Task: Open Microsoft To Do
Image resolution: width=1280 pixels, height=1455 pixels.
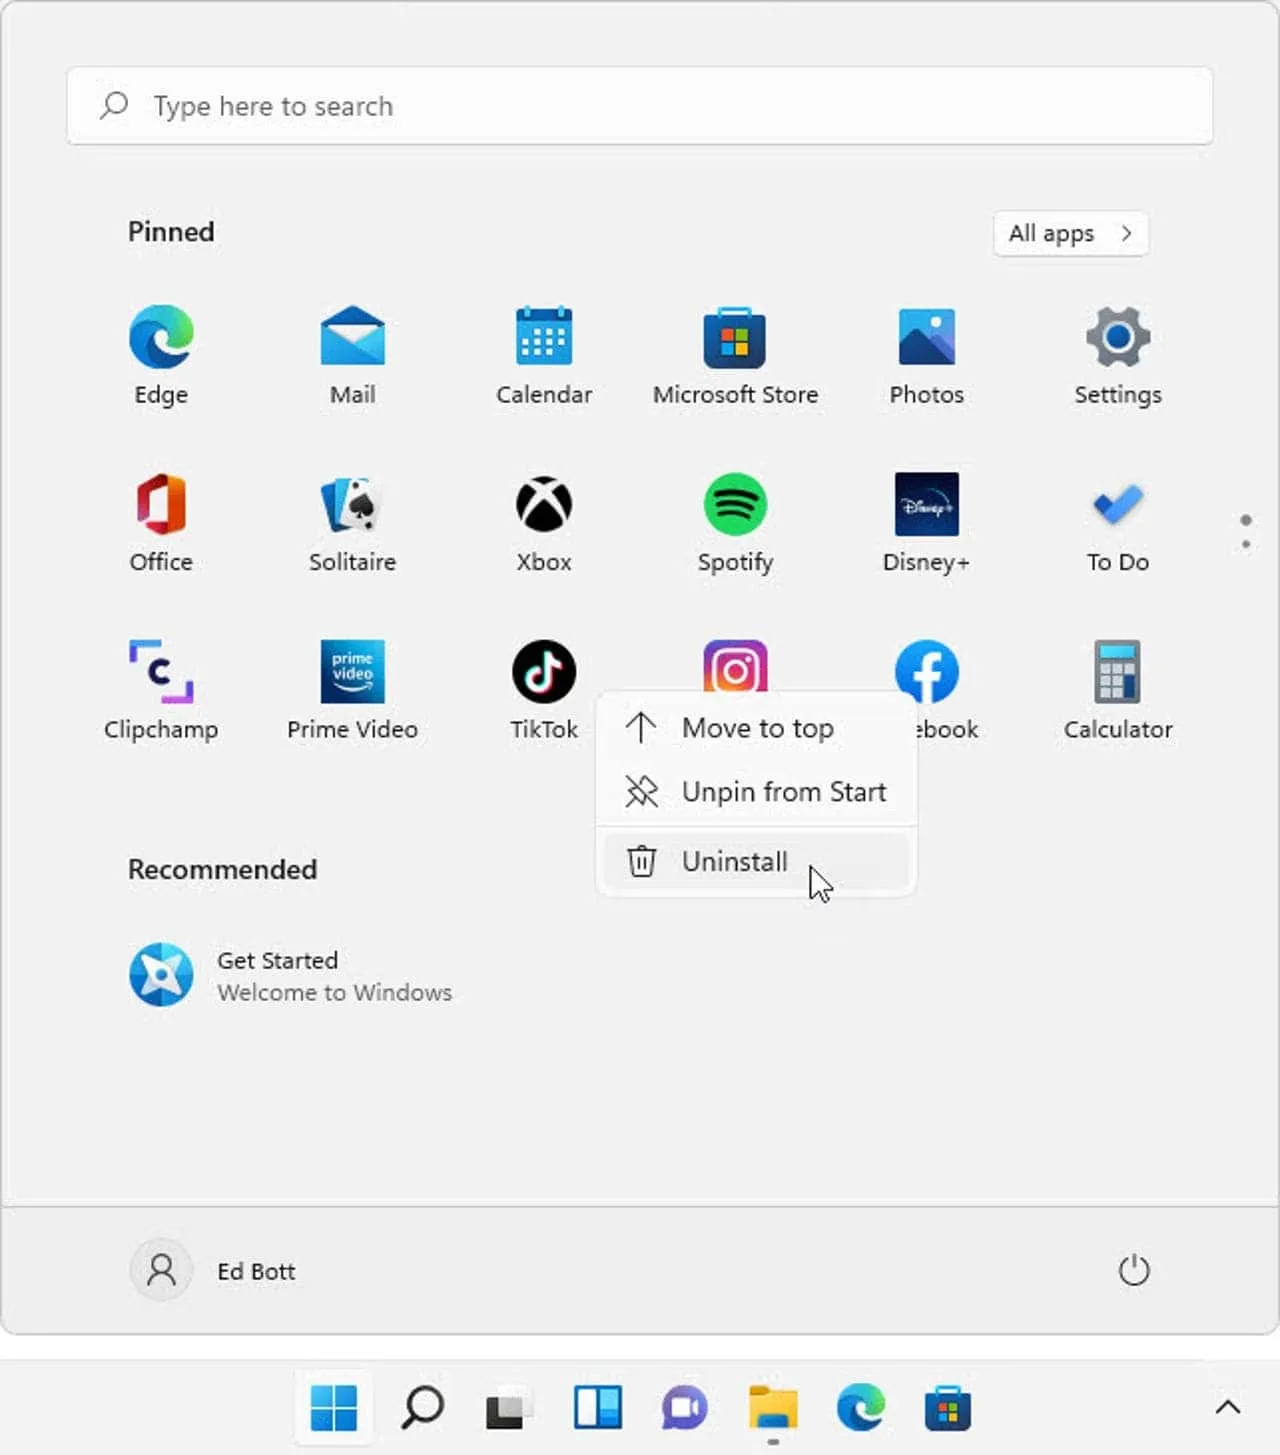Action: tap(1117, 520)
